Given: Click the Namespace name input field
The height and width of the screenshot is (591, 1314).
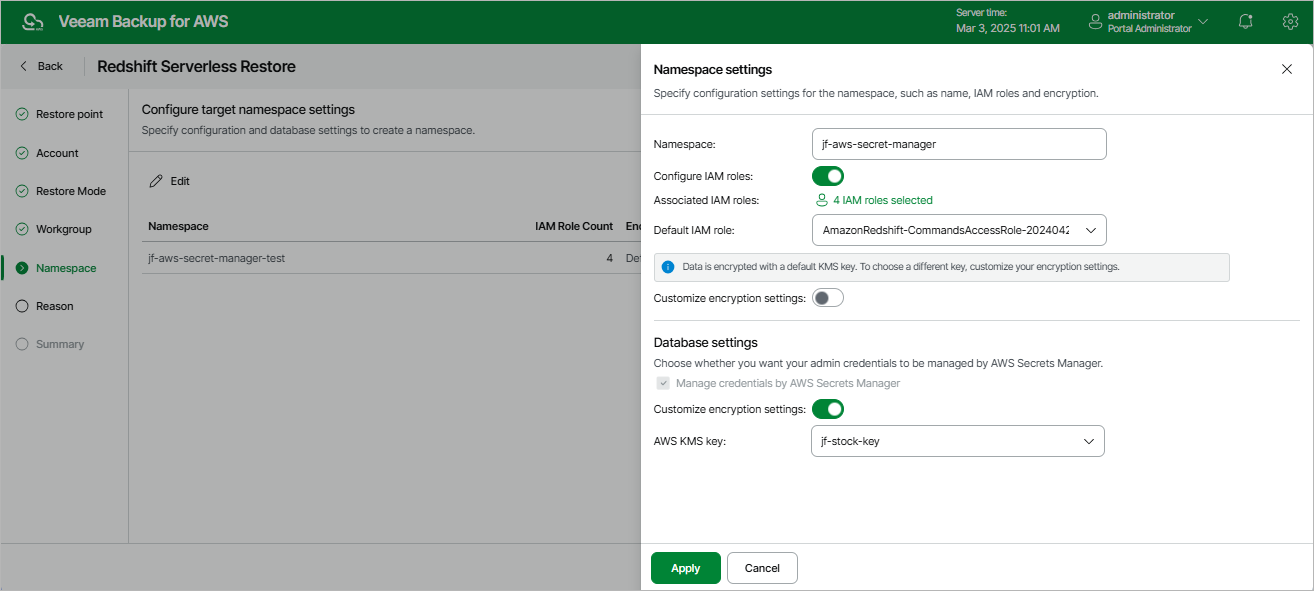Looking at the screenshot, I should coord(959,144).
